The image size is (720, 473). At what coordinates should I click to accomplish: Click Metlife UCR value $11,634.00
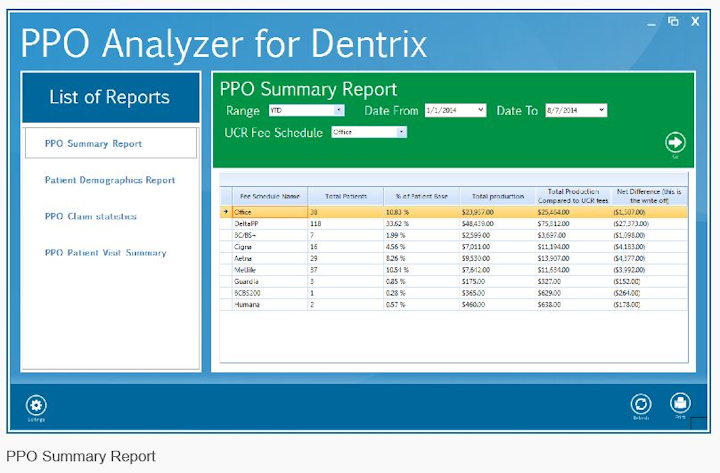coord(553,270)
